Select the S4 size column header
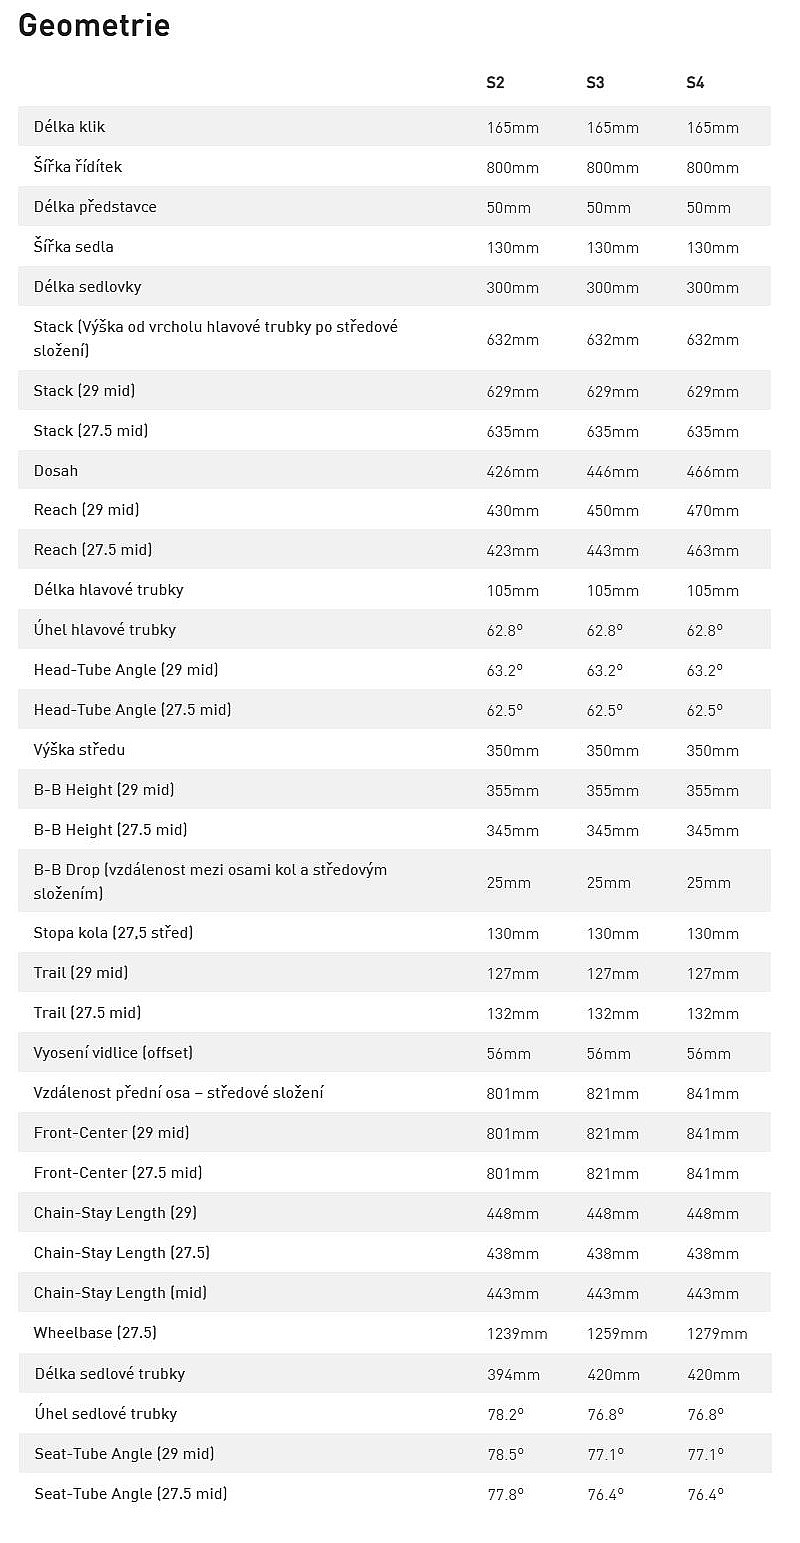The image size is (800, 1543). coord(695,83)
